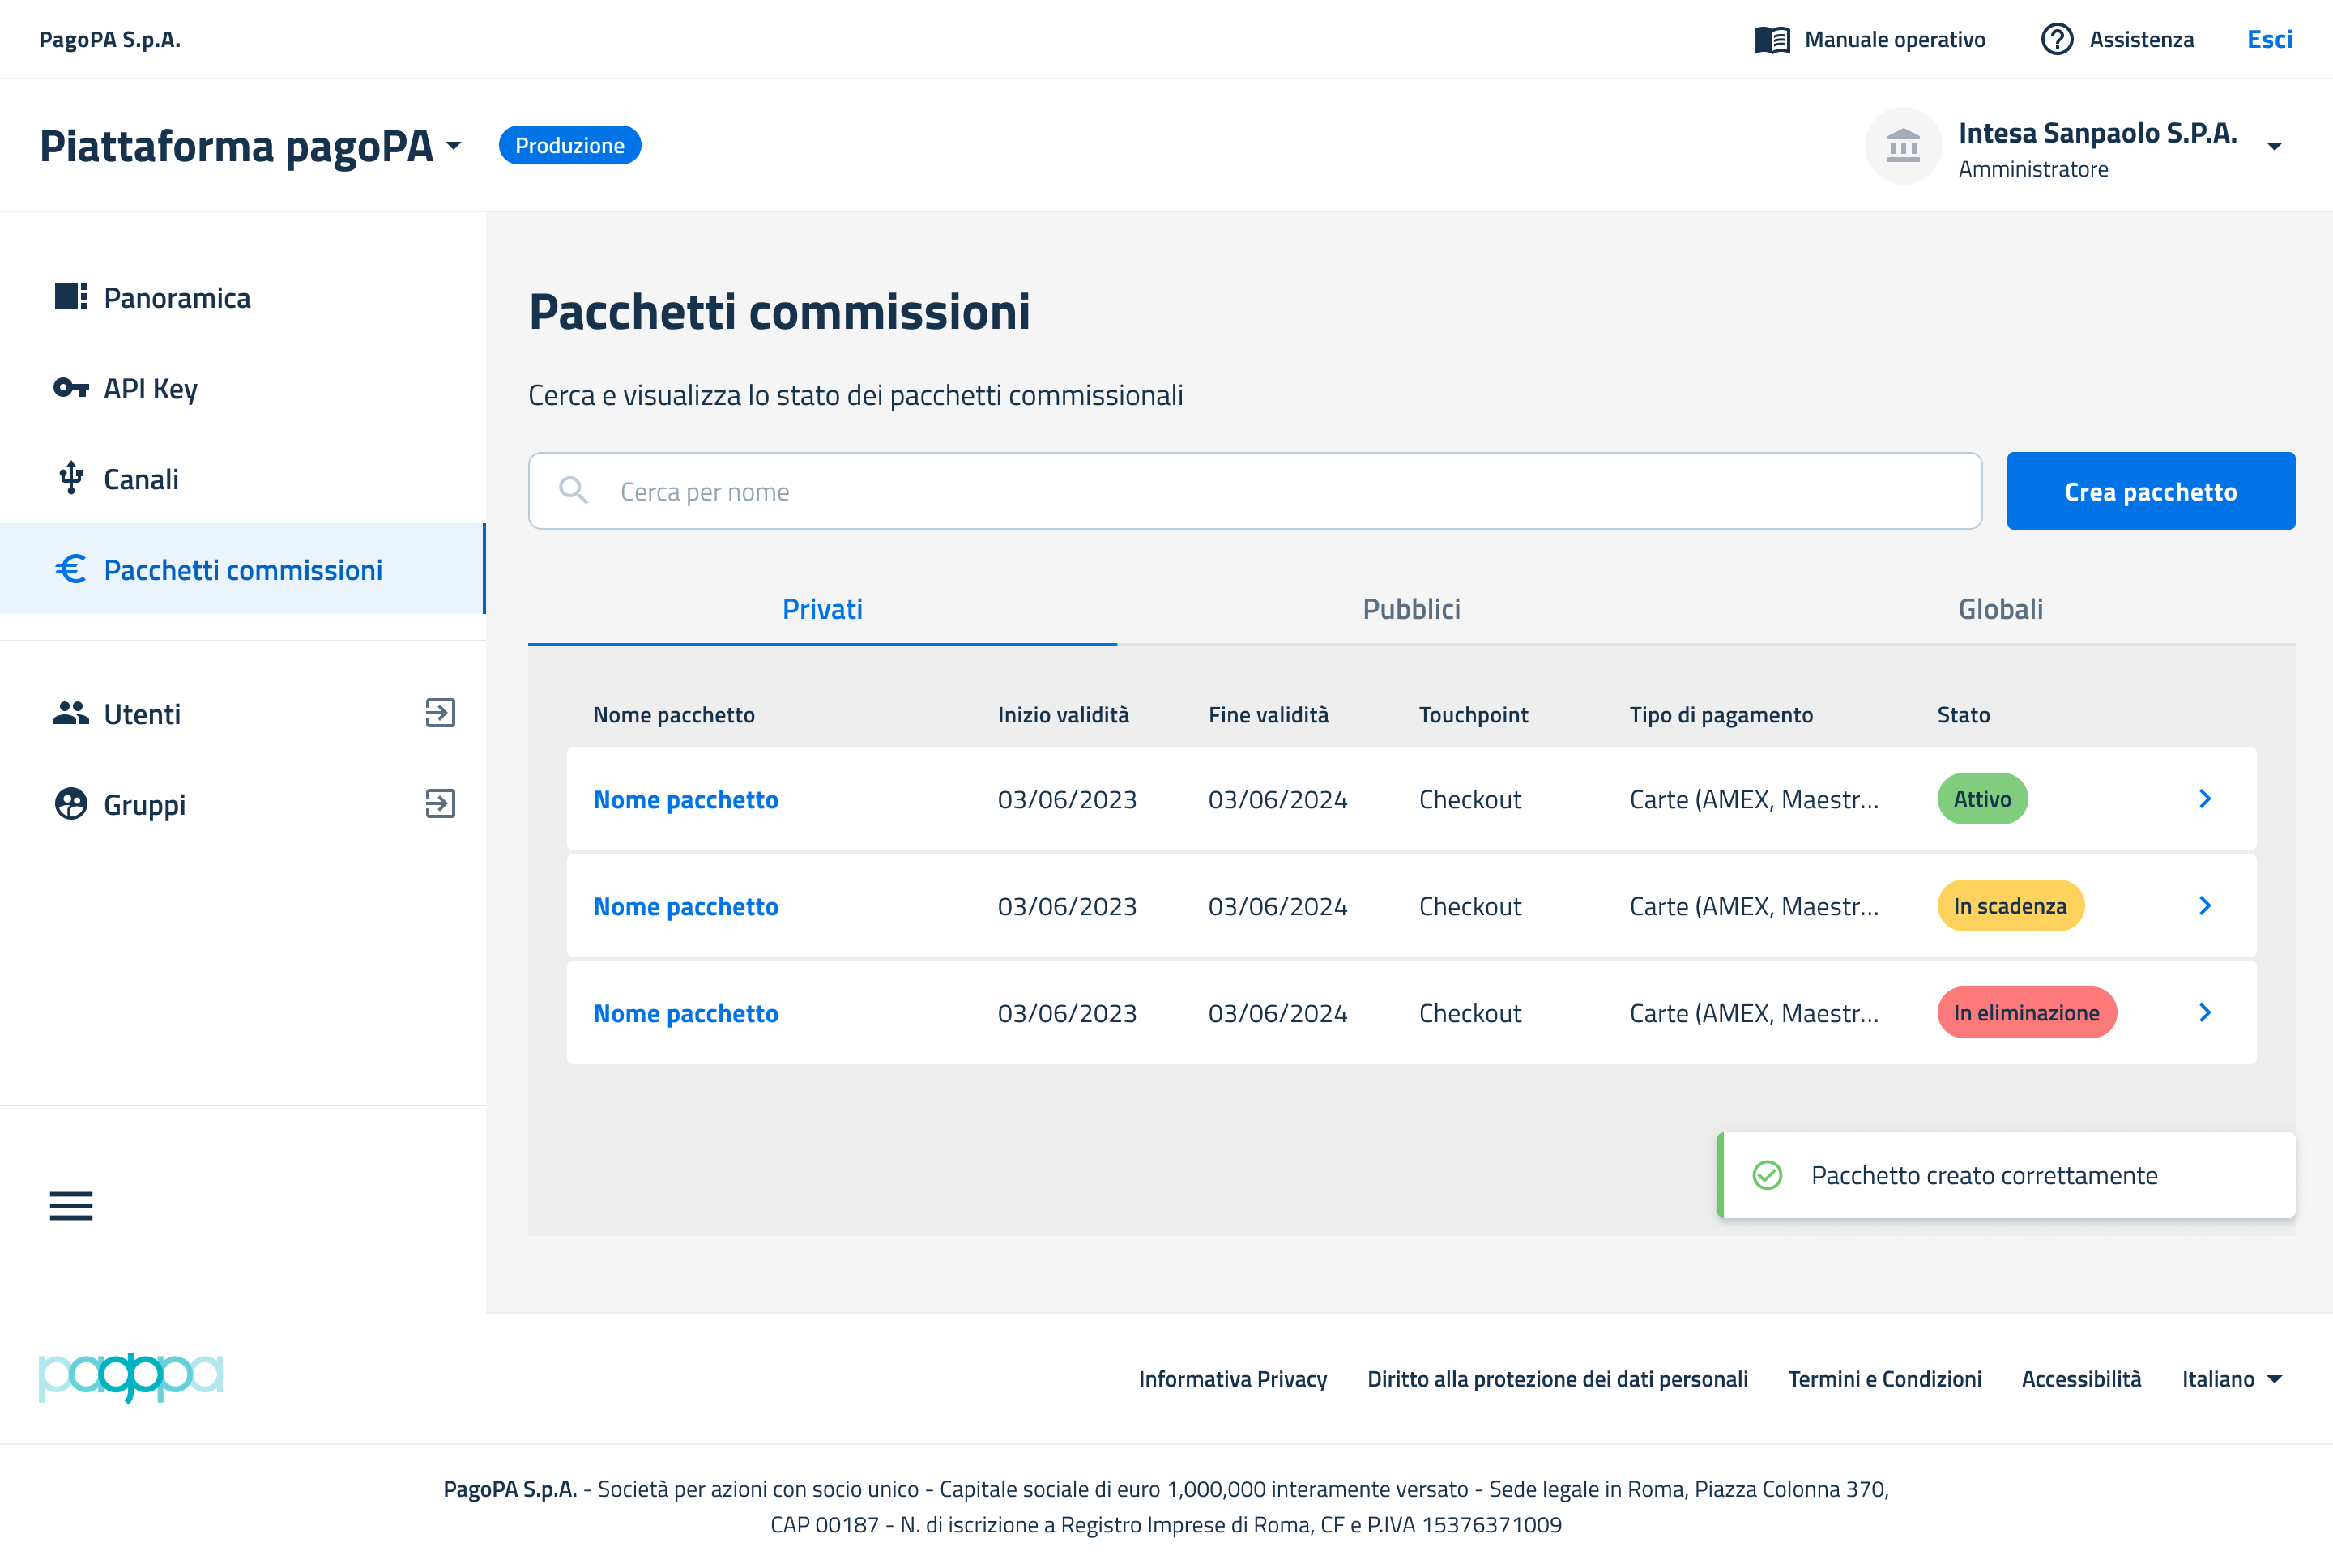Click the Assistenza help icon
This screenshot has width=2333, height=1568.
(x=2057, y=39)
